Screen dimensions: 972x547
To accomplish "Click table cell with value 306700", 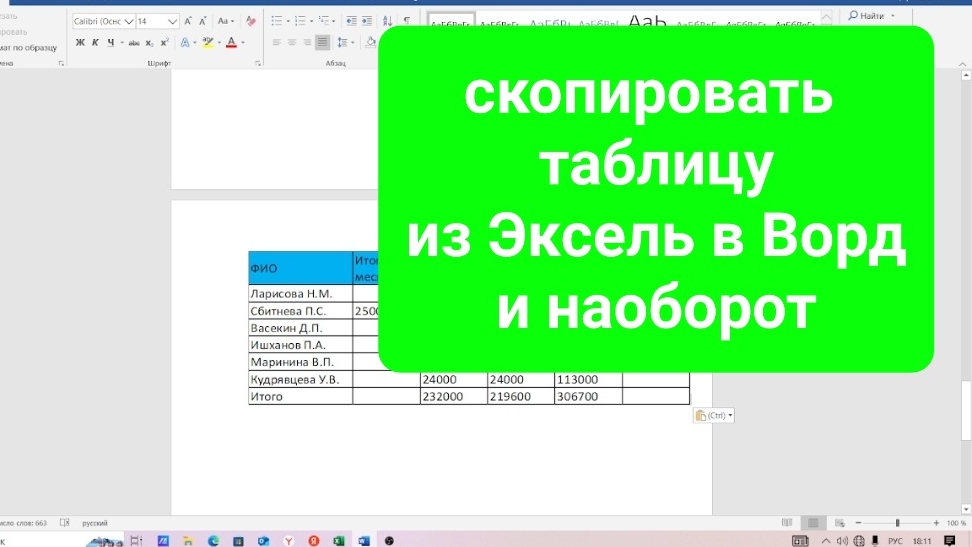I will (588, 396).
